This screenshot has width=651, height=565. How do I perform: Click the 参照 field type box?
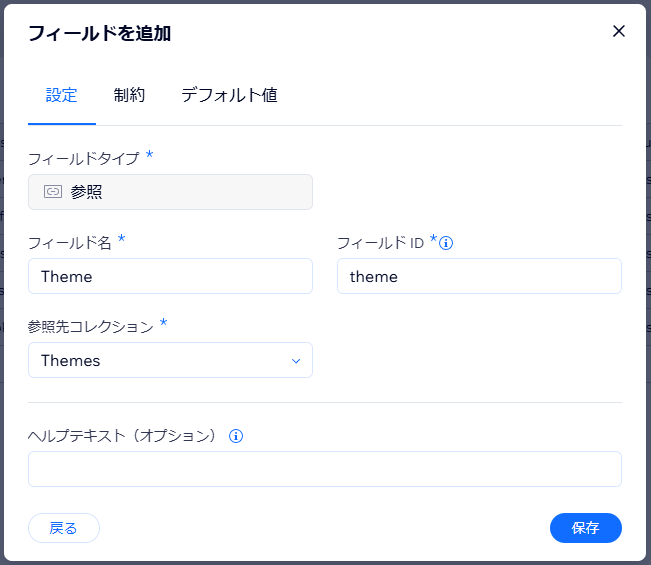point(170,192)
